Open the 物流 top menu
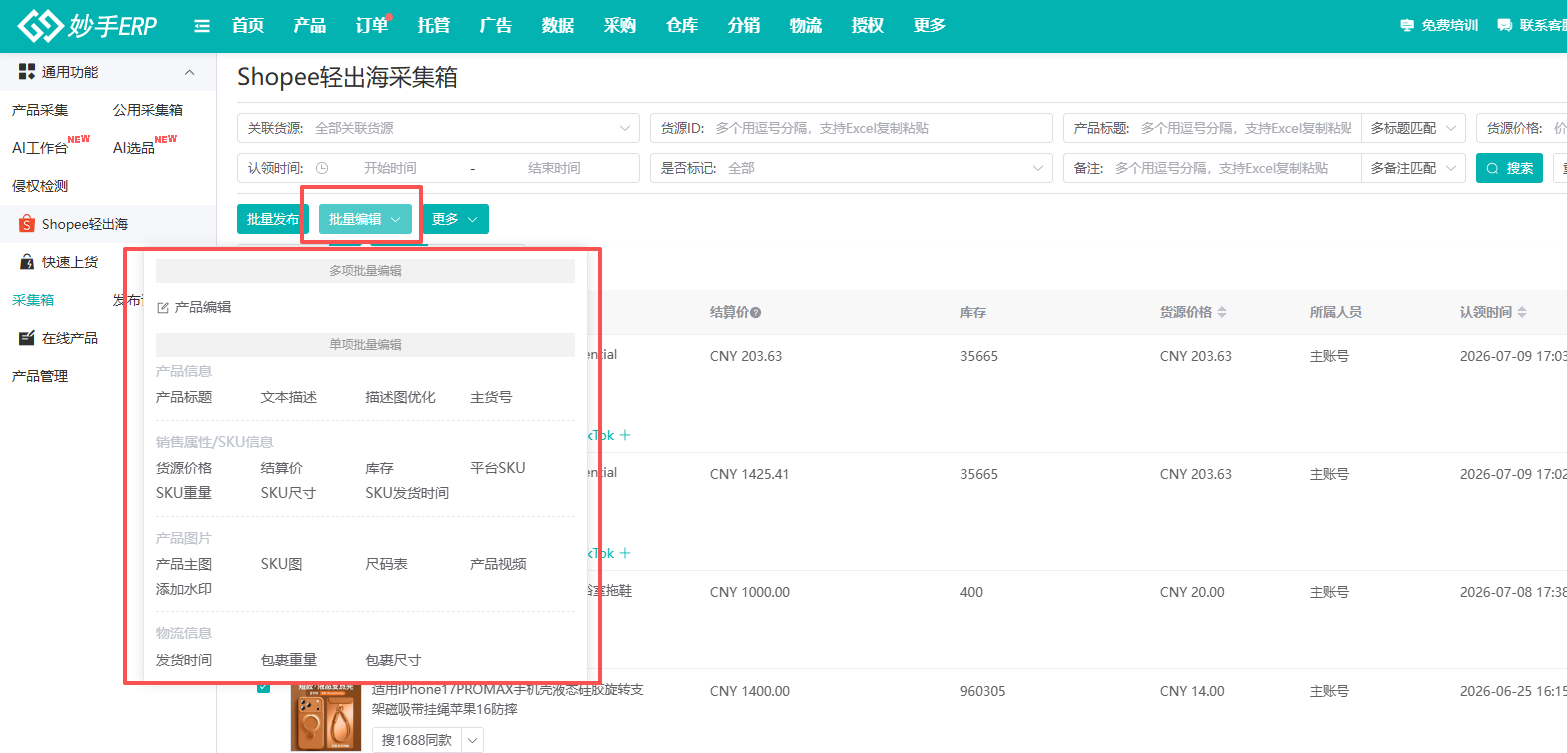Screen dimensions: 1567x753 pos(806,26)
